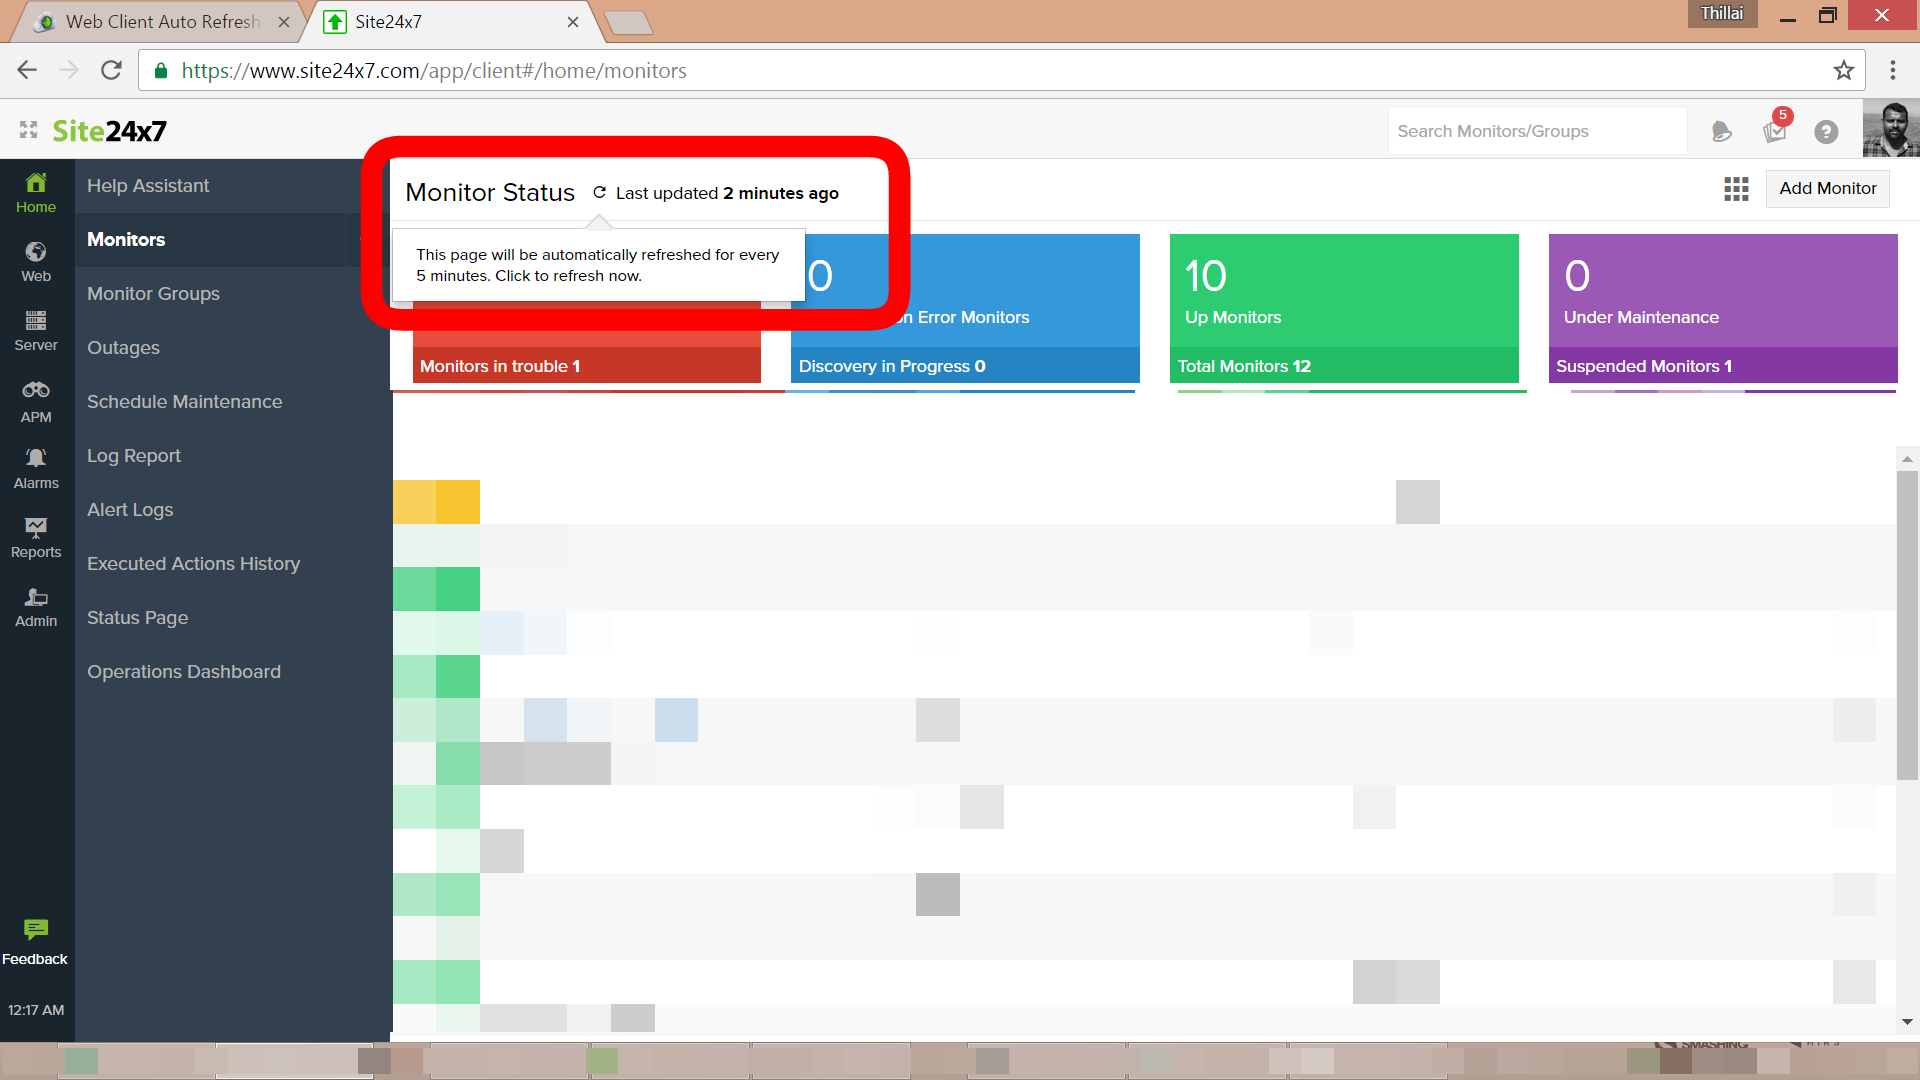Open the Reports sidebar icon
This screenshot has height=1080, width=1920.
pyautogui.click(x=36, y=527)
